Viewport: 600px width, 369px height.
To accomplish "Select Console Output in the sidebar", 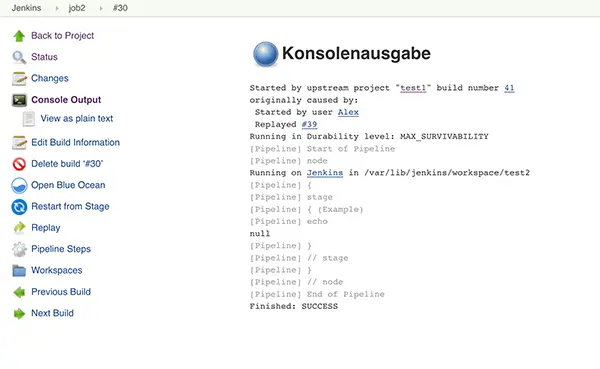I will (66, 100).
